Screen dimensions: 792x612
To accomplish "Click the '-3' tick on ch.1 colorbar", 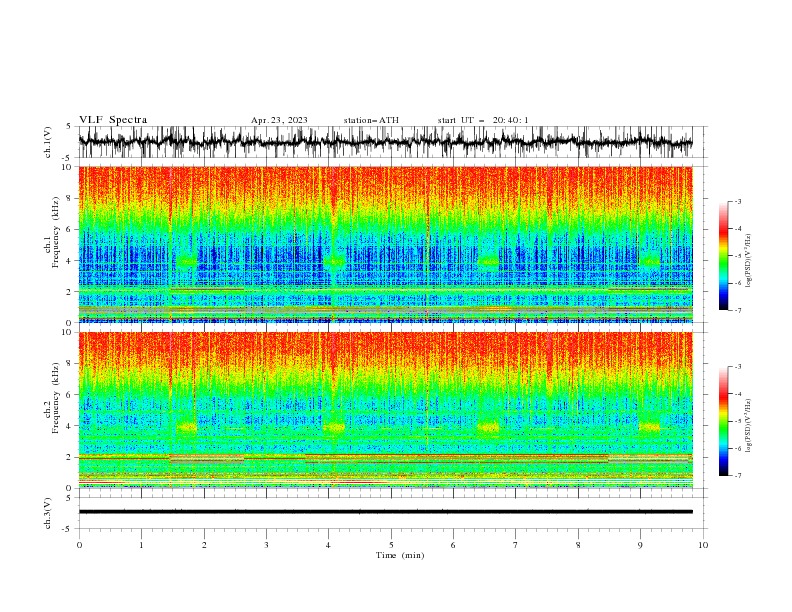I will [x=737, y=201].
